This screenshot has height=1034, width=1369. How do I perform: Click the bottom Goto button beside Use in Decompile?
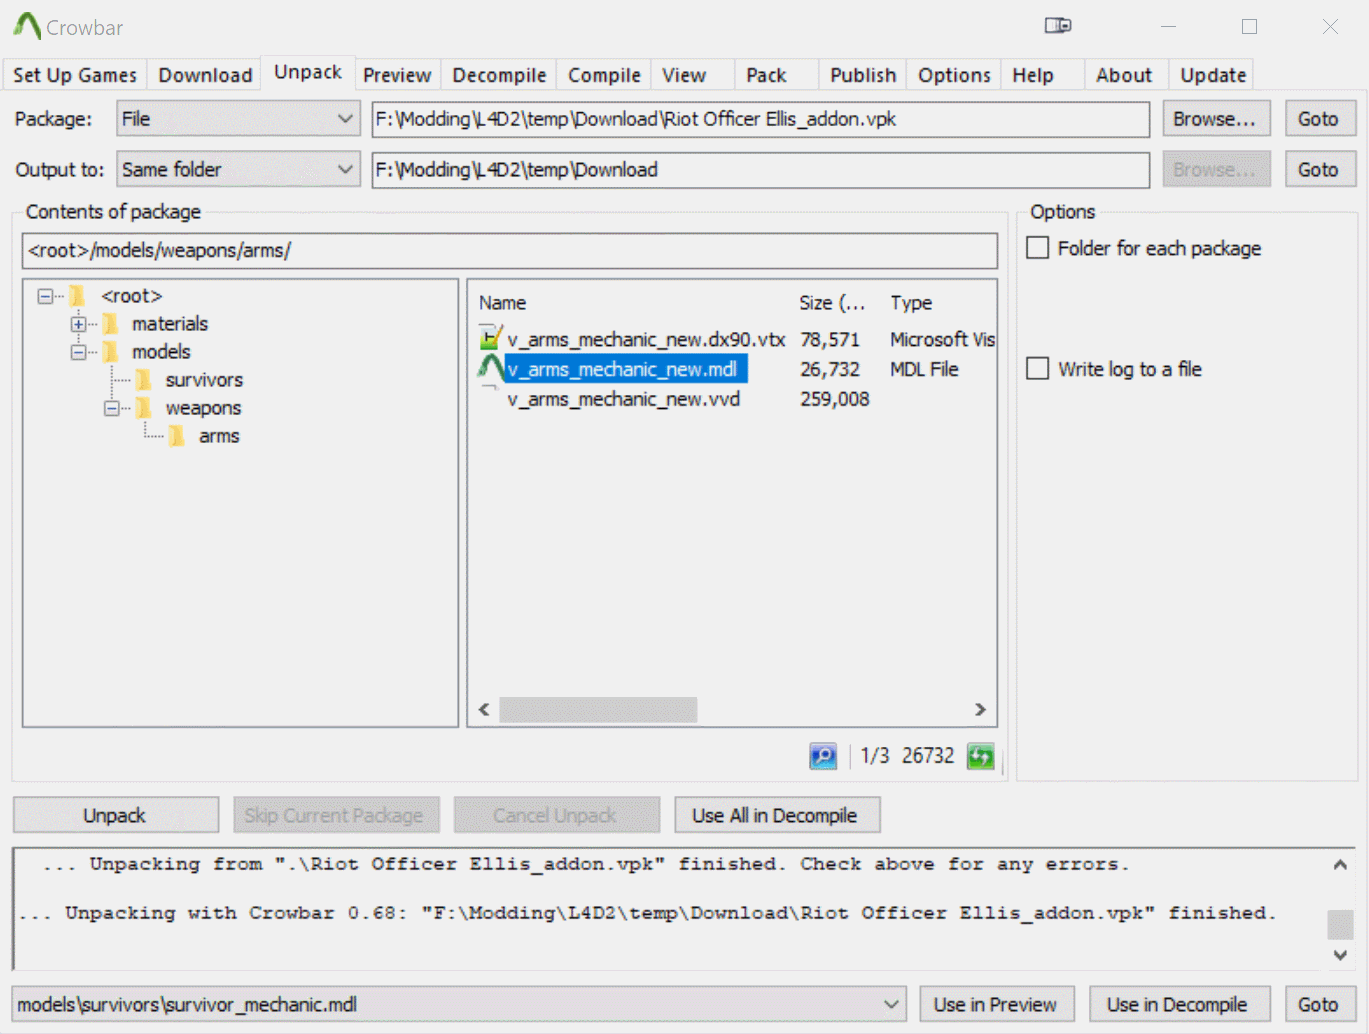pos(1318,1004)
